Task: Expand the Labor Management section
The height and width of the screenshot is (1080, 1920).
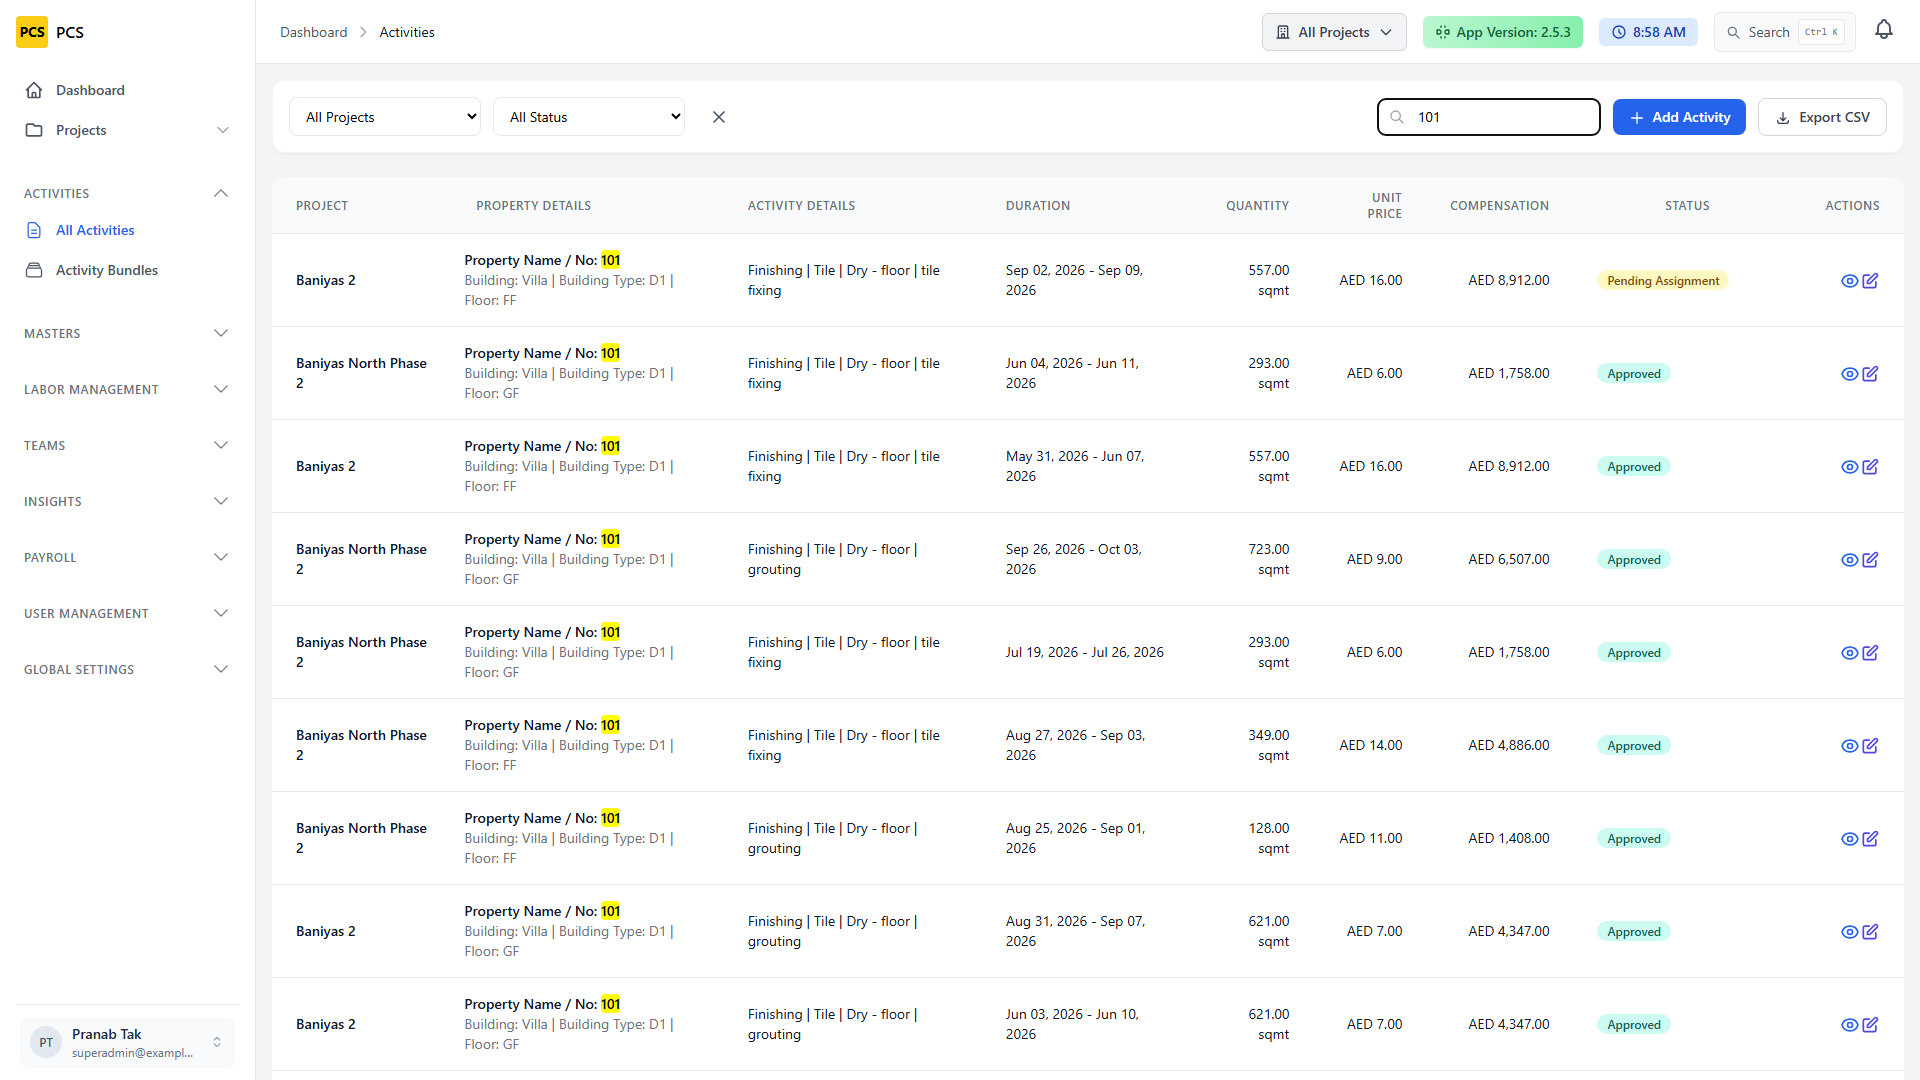Action: 127,389
